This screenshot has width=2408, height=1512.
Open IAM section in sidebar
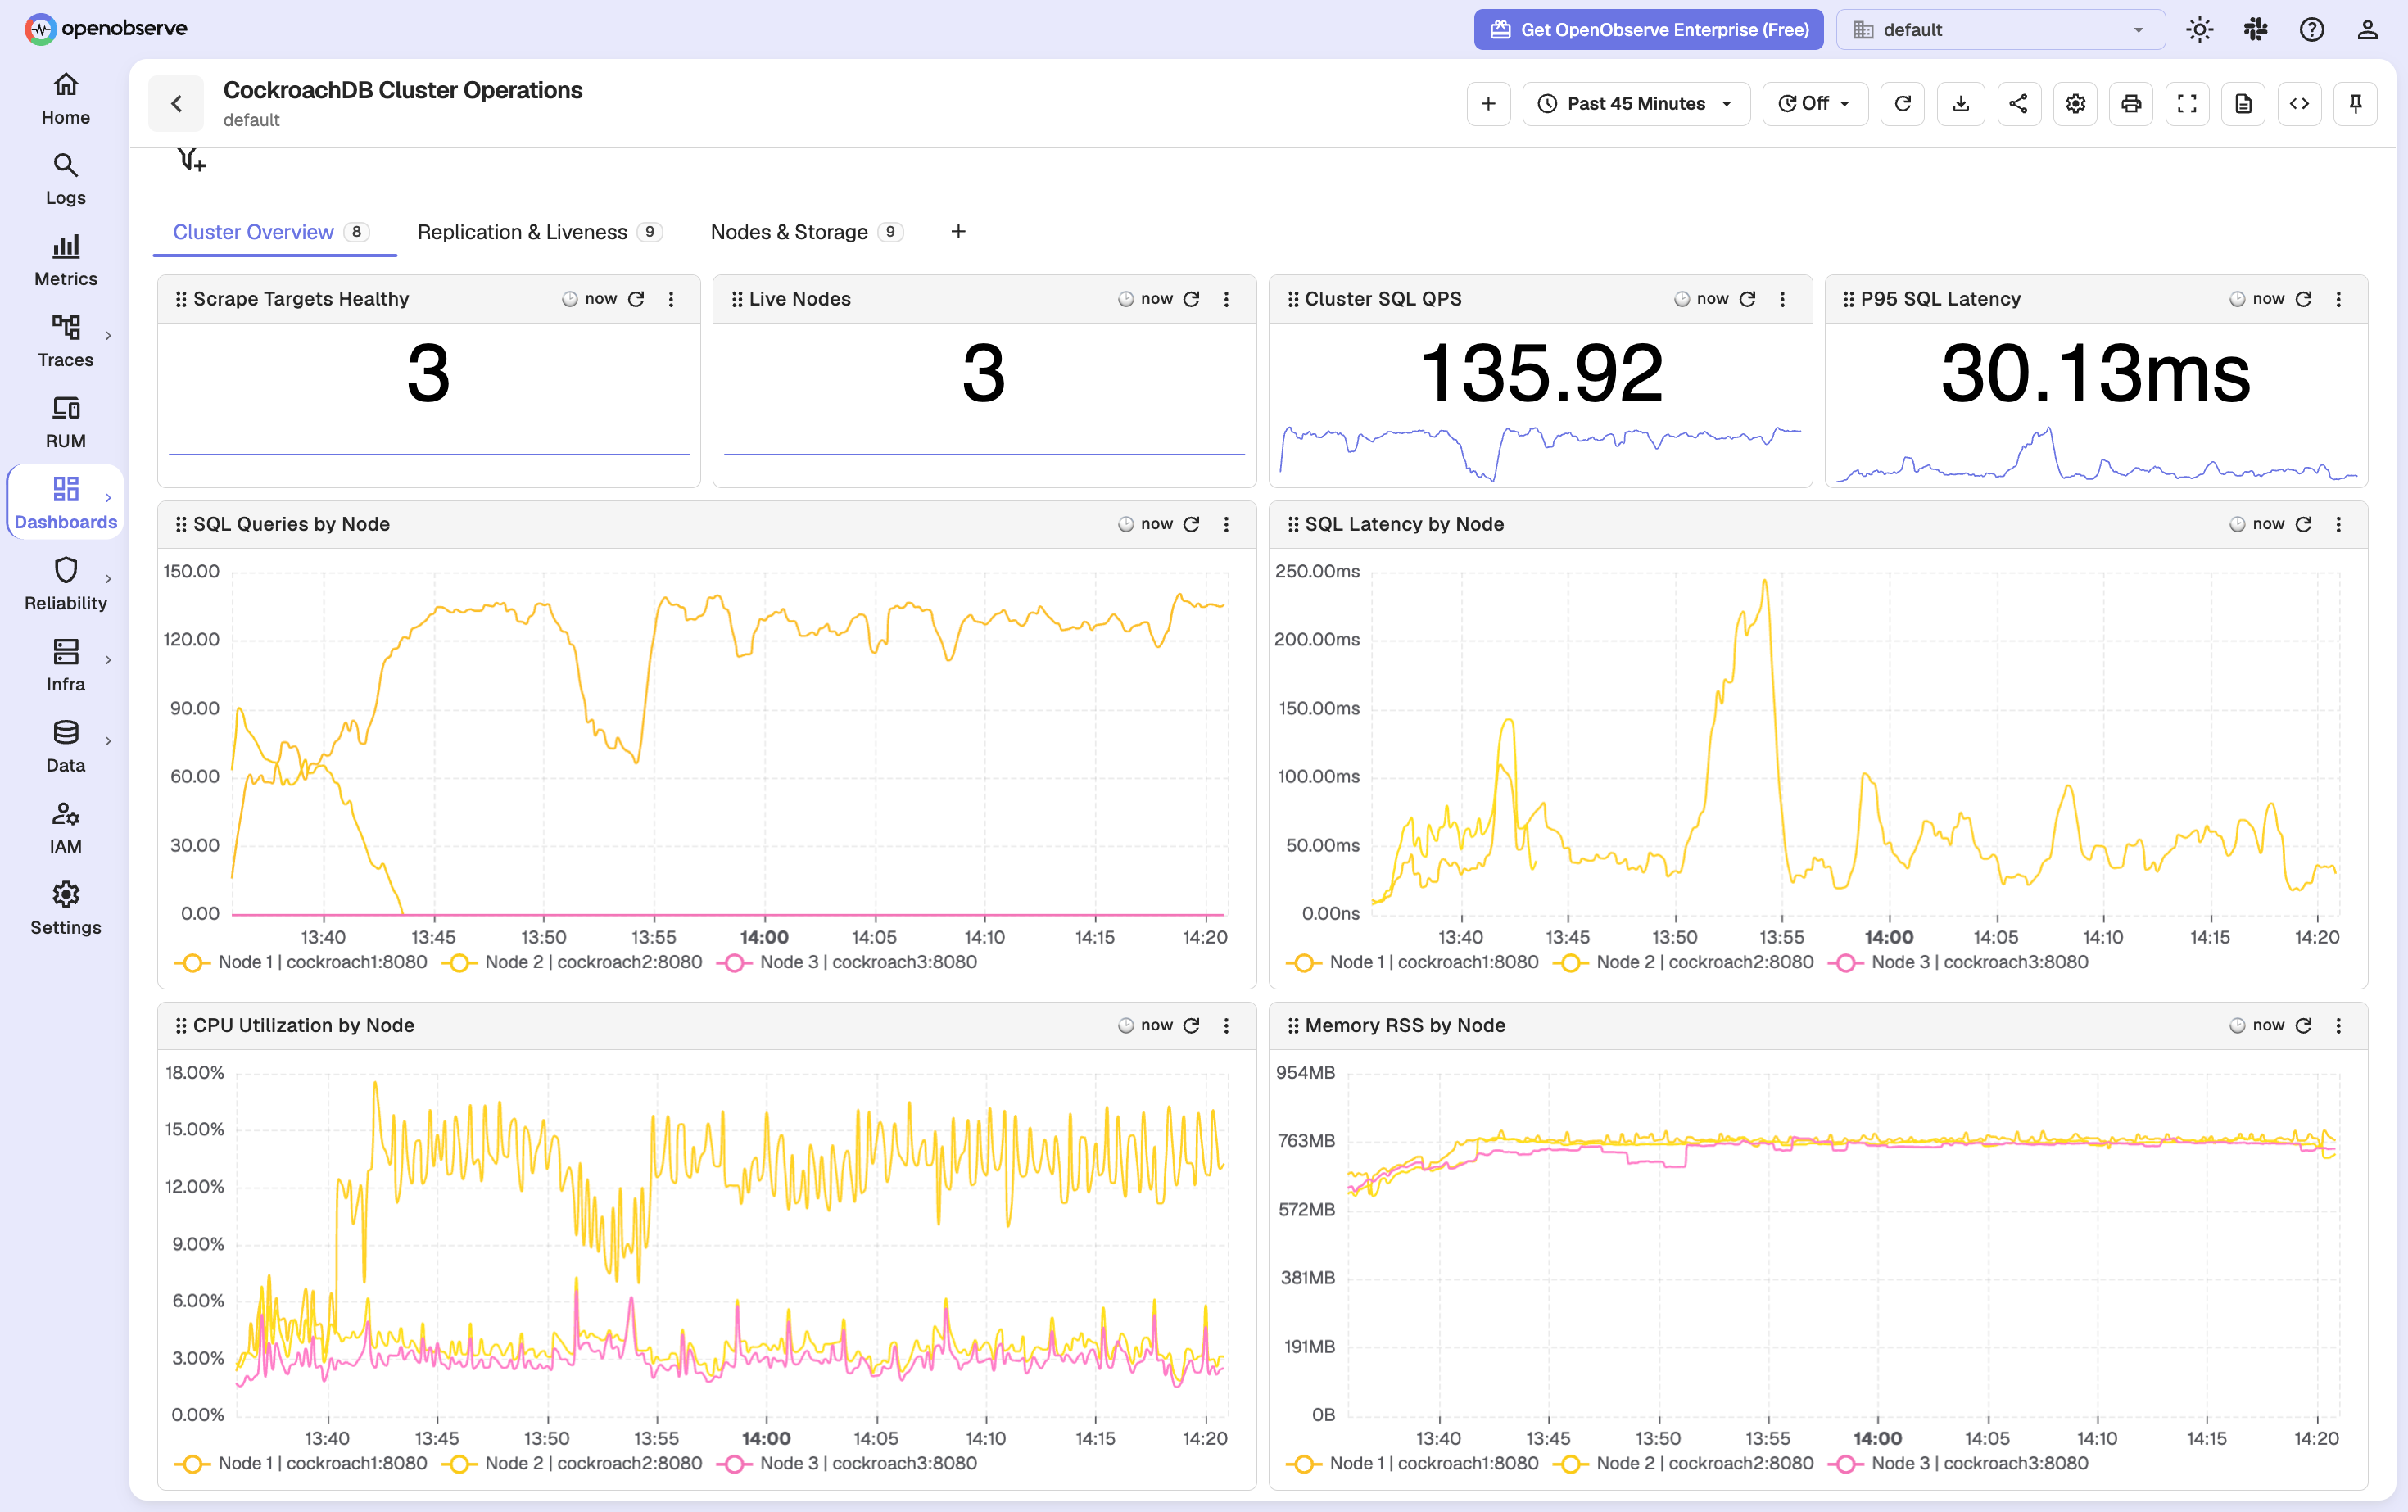65,828
